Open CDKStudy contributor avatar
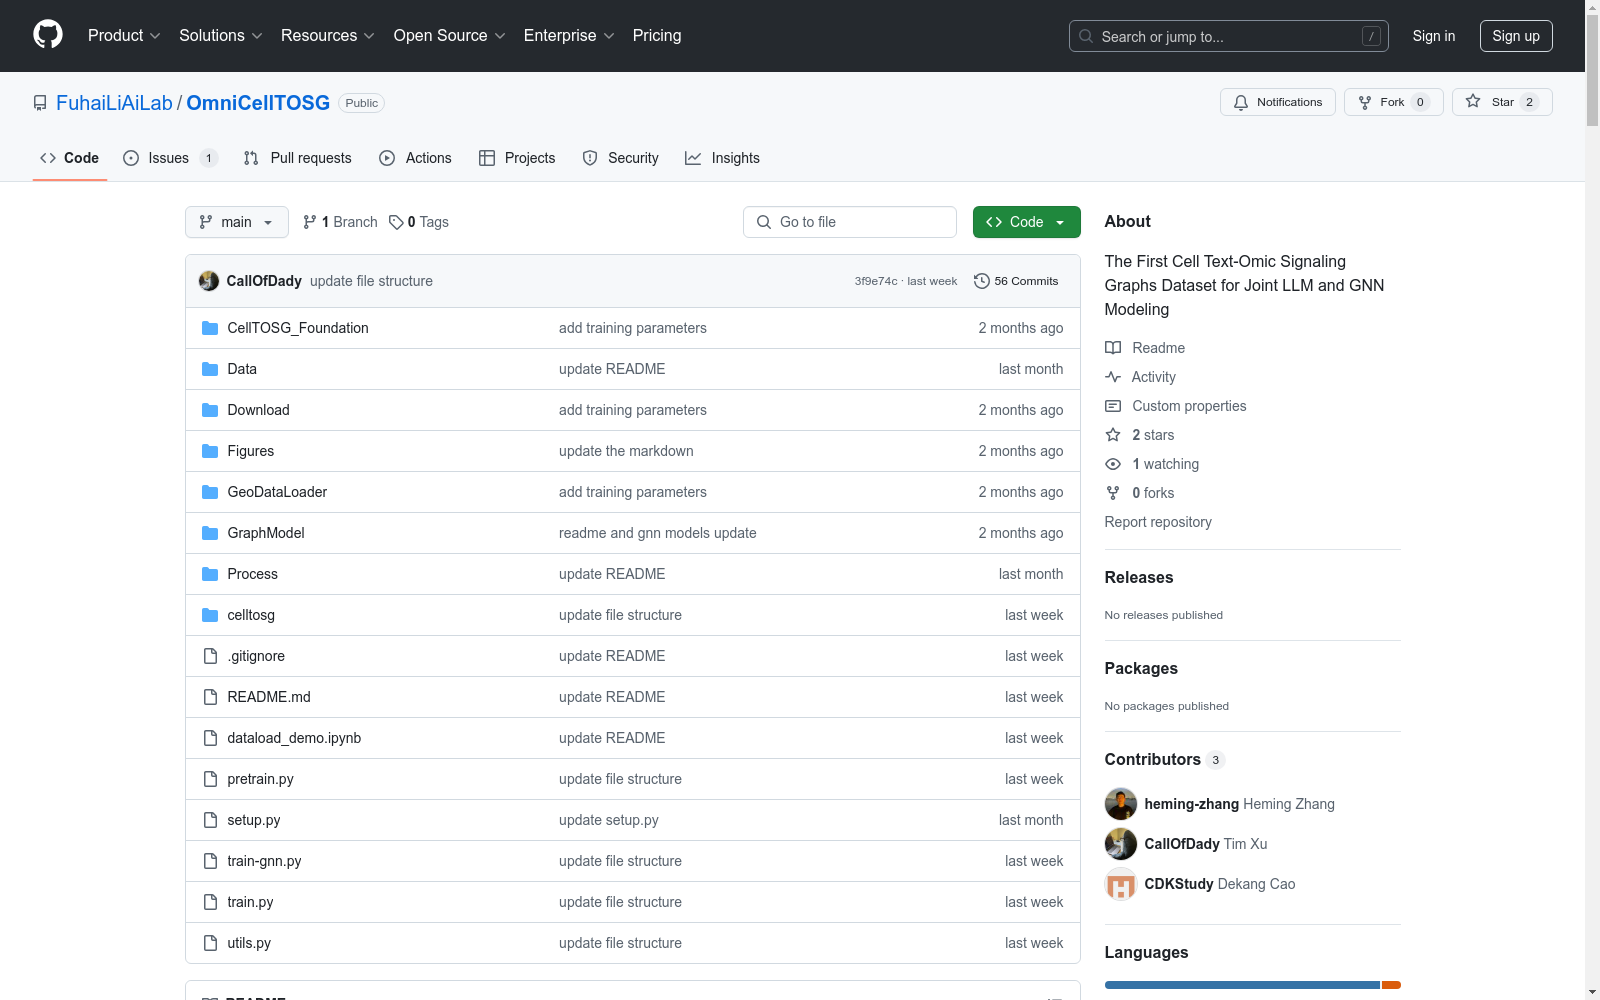 (x=1121, y=884)
